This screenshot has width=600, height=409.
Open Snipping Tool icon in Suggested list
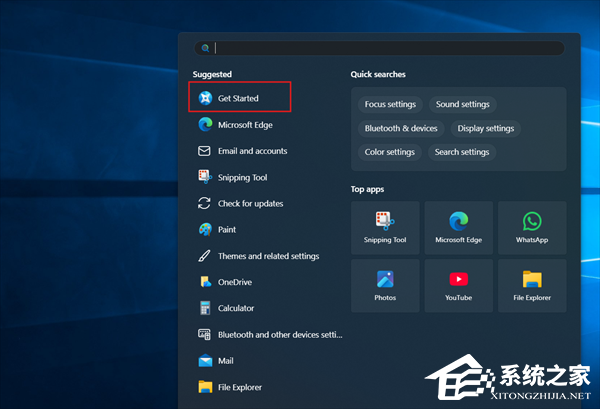pos(205,177)
